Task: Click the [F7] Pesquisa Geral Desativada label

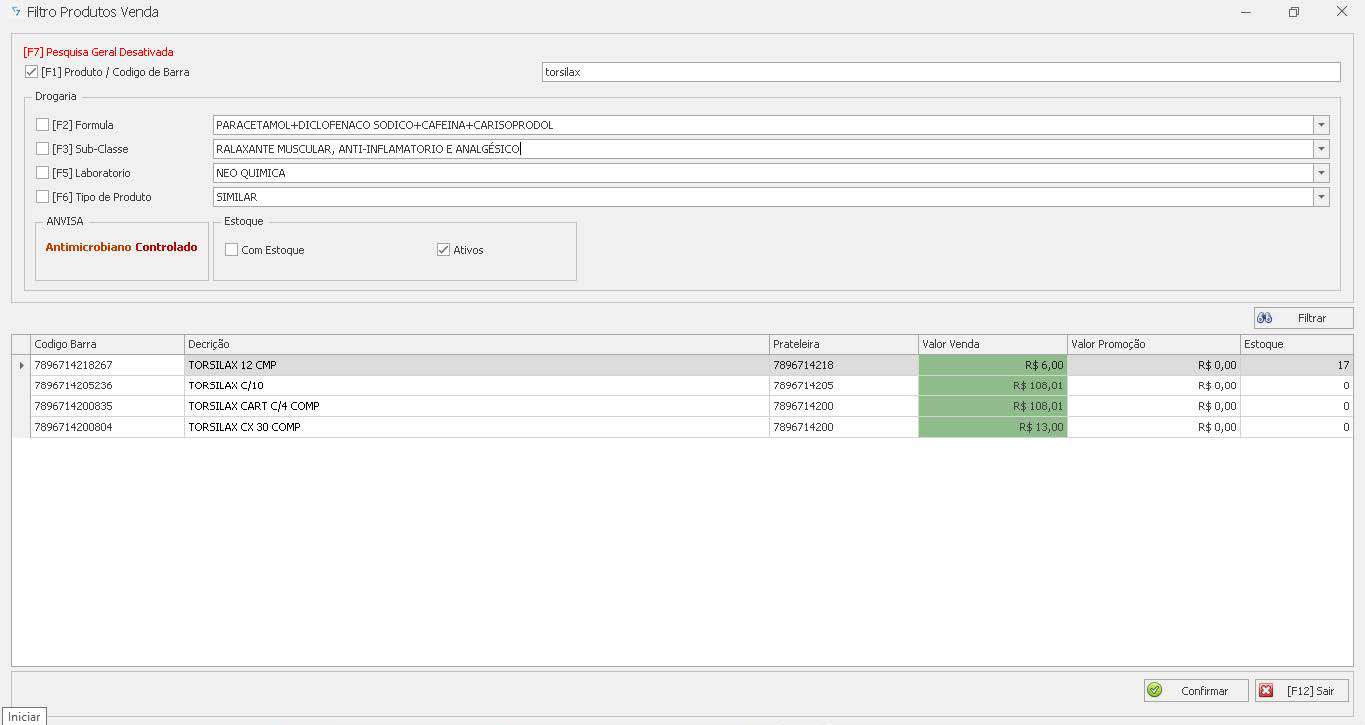Action: coord(98,52)
